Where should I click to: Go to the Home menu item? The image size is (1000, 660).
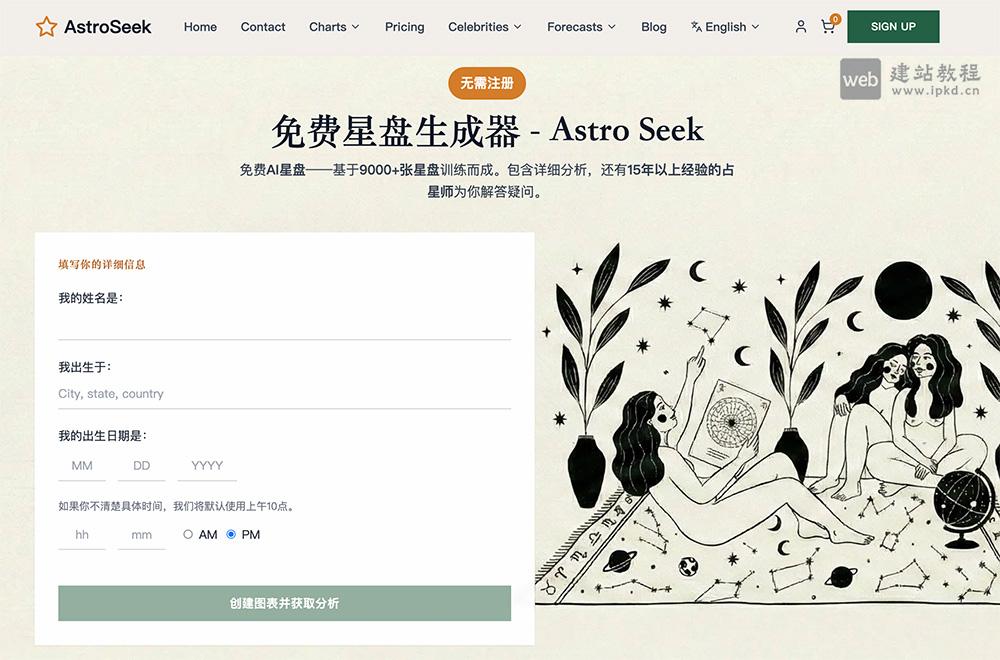point(200,27)
